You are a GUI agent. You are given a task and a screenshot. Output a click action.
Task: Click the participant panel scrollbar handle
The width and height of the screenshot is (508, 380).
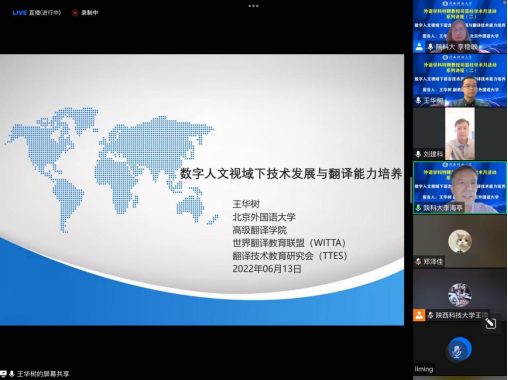click(x=411, y=190)
